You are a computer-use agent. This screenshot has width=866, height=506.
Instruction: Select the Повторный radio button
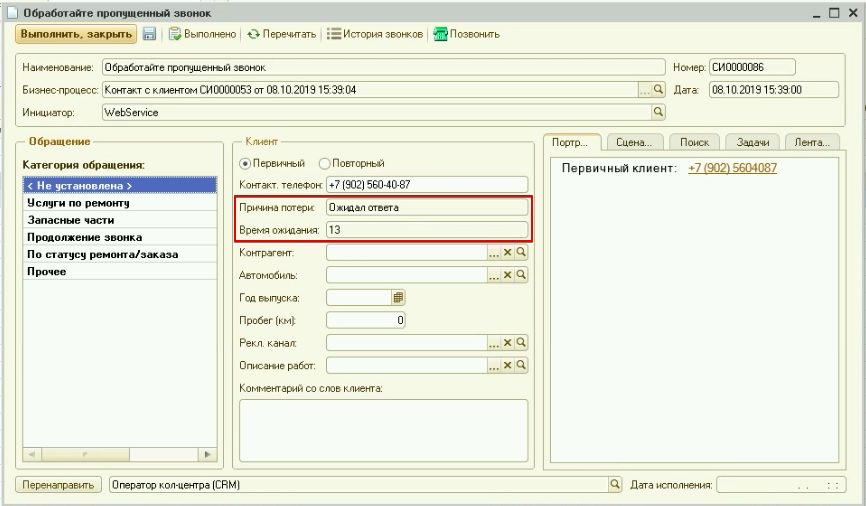pyautogui.click(x=324, y=163)
